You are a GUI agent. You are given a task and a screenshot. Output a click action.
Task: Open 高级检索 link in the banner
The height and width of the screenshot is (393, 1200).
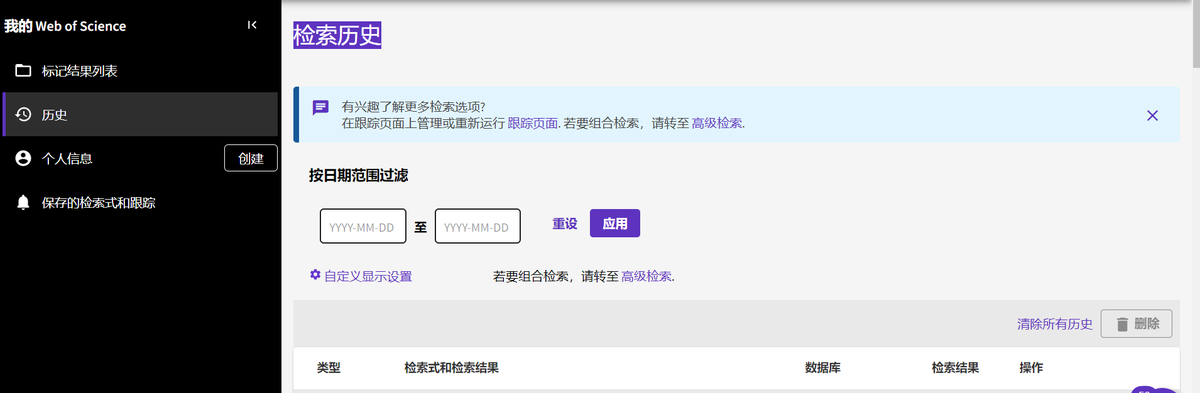pos(717,123)
